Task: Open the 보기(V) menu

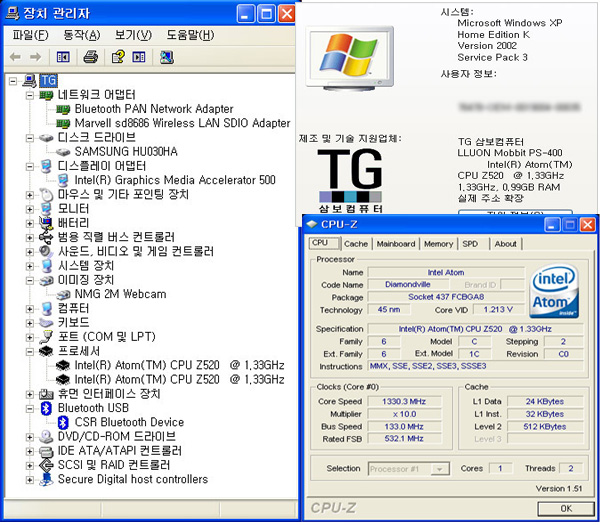Action: click(x=133, y=36)
